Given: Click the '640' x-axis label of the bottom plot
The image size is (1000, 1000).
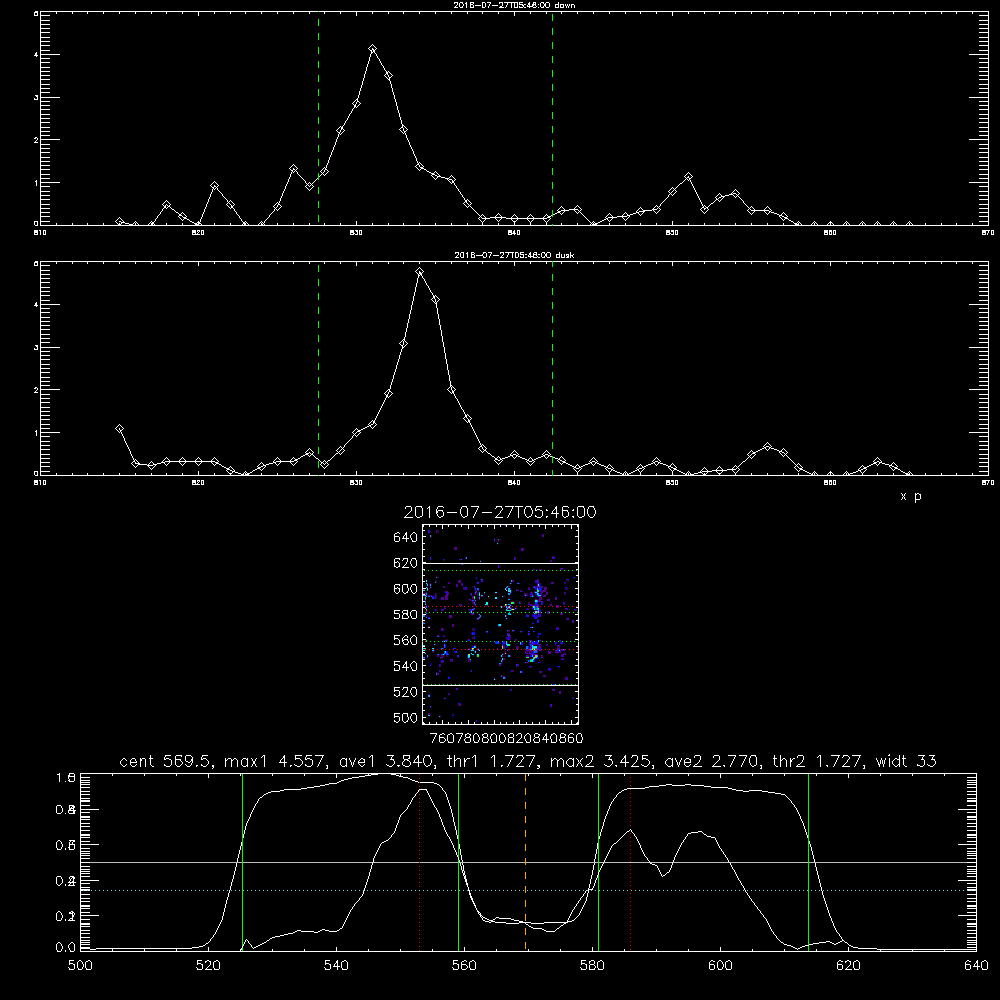Looking at the screenshot, I should (x=976, y=966).
